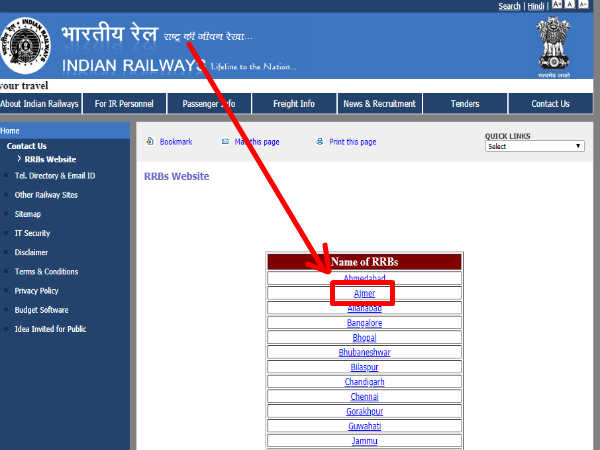Click the Indian Railways round logo
This screenshot has height=450, width=600.
[x=26, y=45]
